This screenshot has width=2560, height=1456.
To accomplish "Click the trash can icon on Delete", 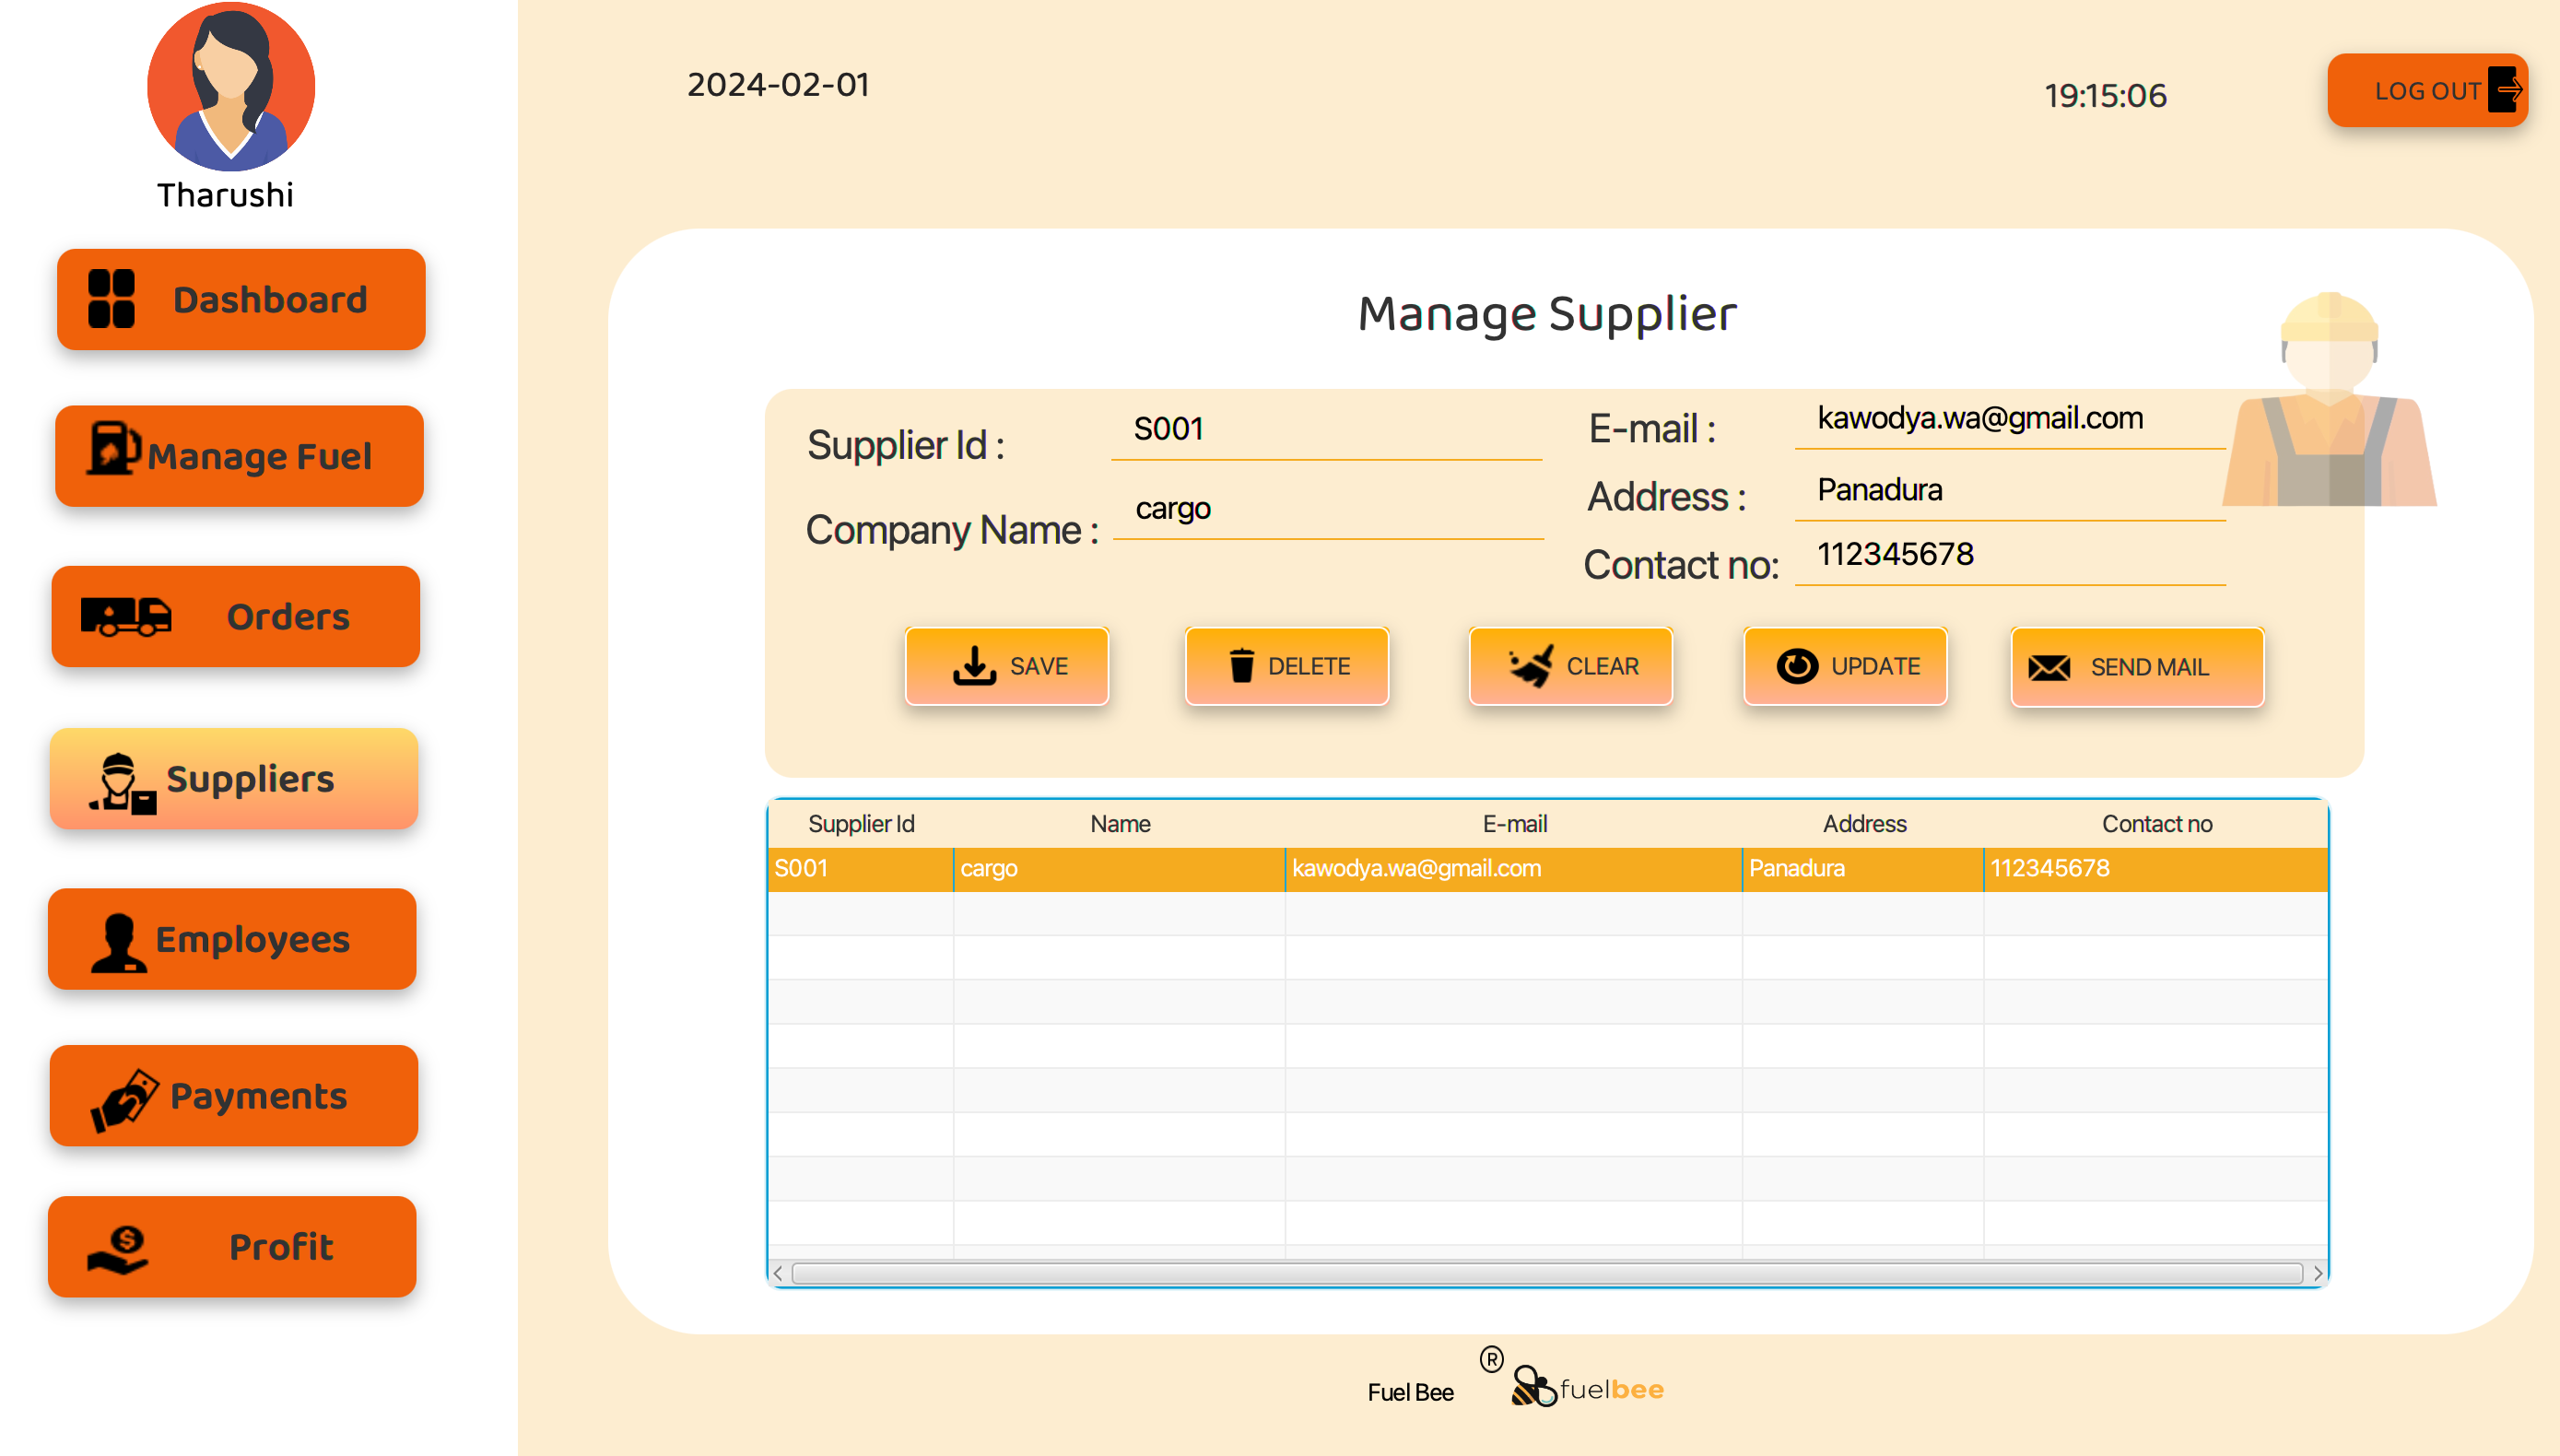I will point(1241,665).
